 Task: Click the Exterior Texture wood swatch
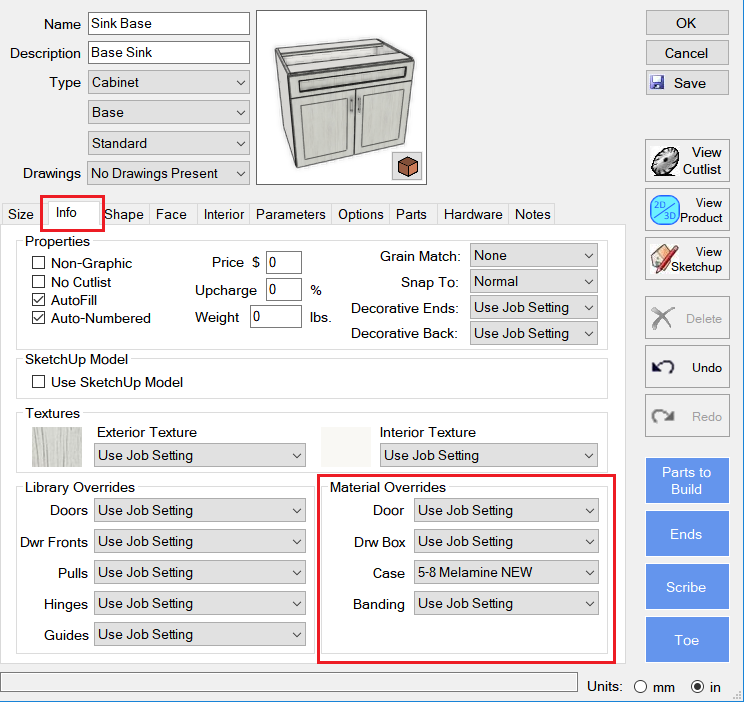click(57, 446)
